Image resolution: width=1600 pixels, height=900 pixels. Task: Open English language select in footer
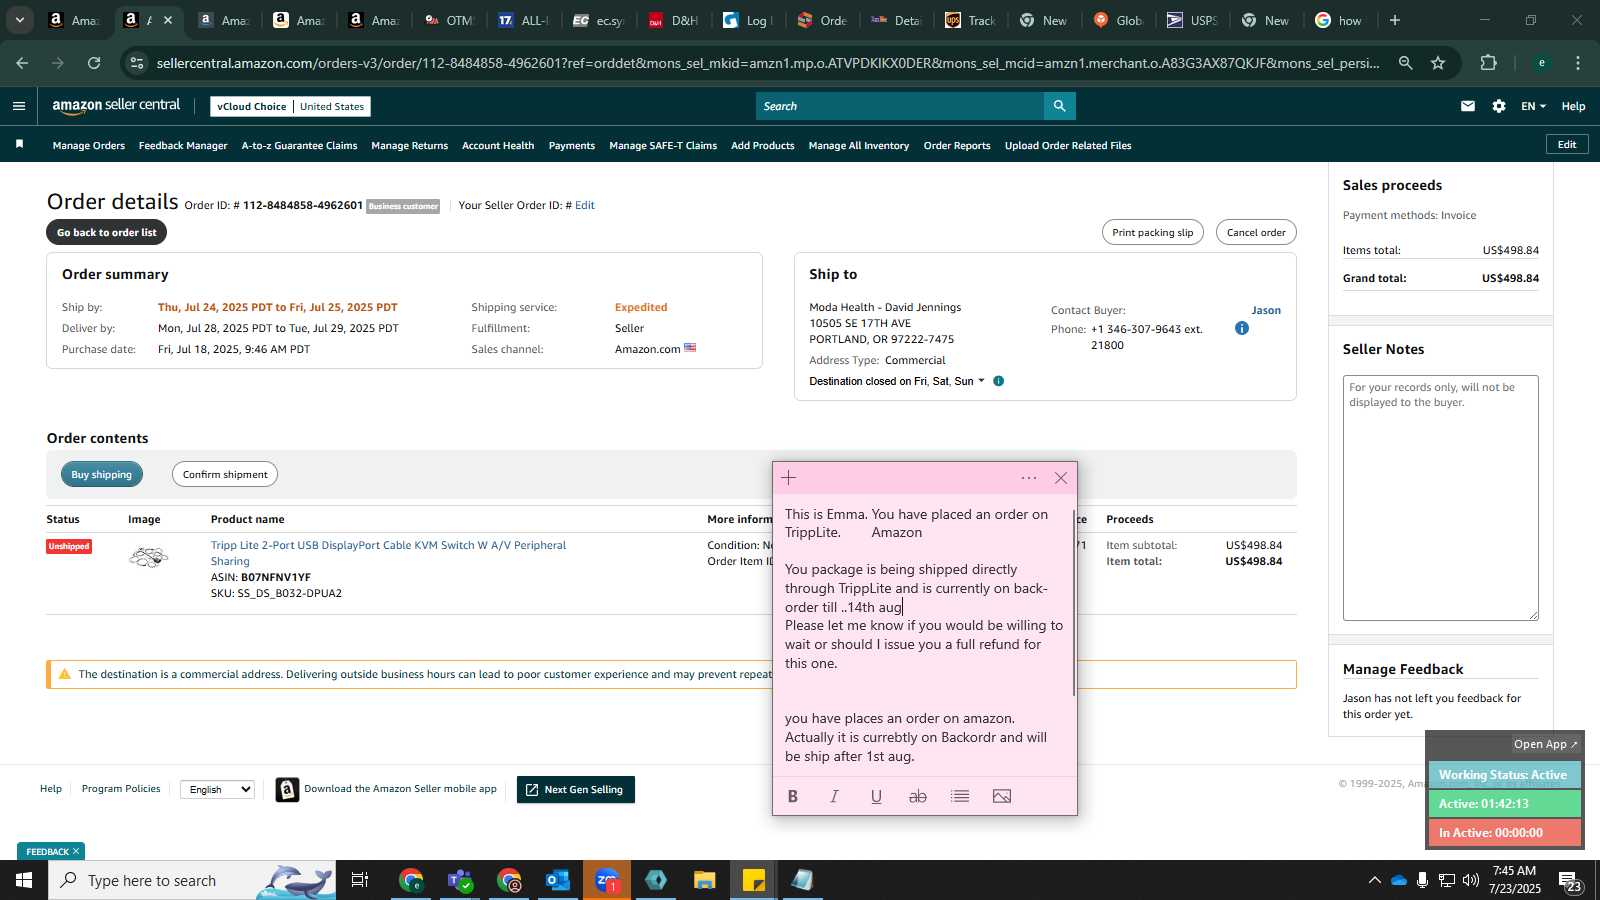(x=217, y=789)
